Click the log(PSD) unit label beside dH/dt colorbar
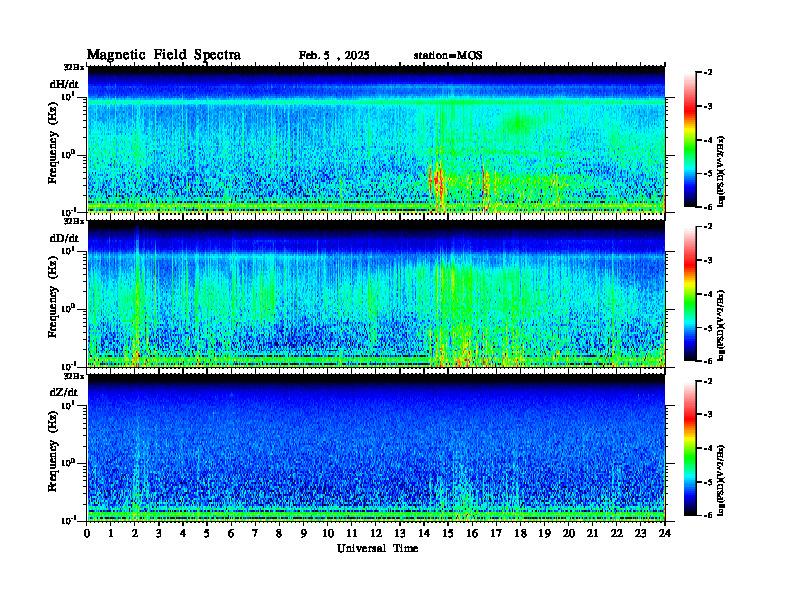The height and width of the screenshot is (612, 792). pos(723,171)
